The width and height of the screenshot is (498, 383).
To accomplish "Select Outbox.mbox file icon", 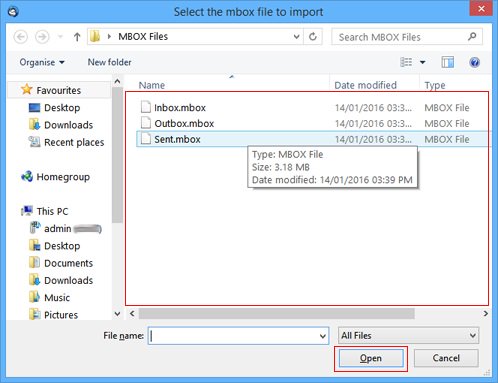I will point(146,123).
